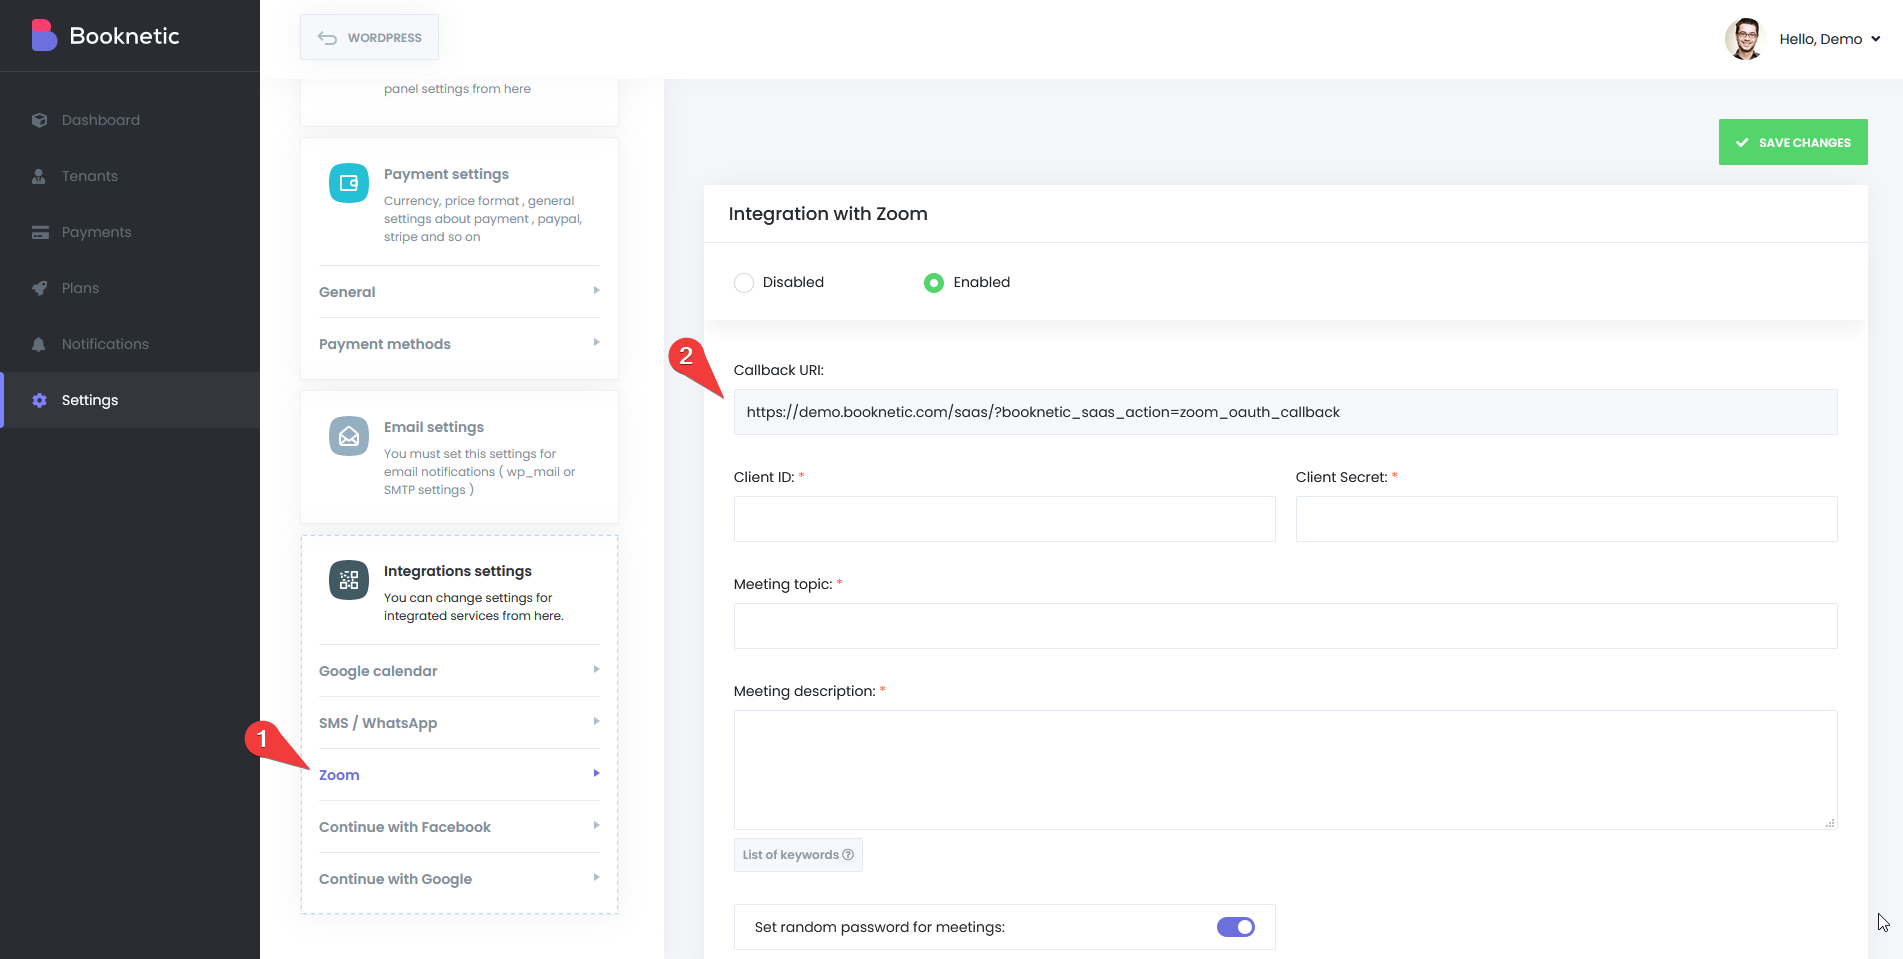Click the Meeting topic input field
This screenshot has width=1903, height=959.
coord(1285,626)
